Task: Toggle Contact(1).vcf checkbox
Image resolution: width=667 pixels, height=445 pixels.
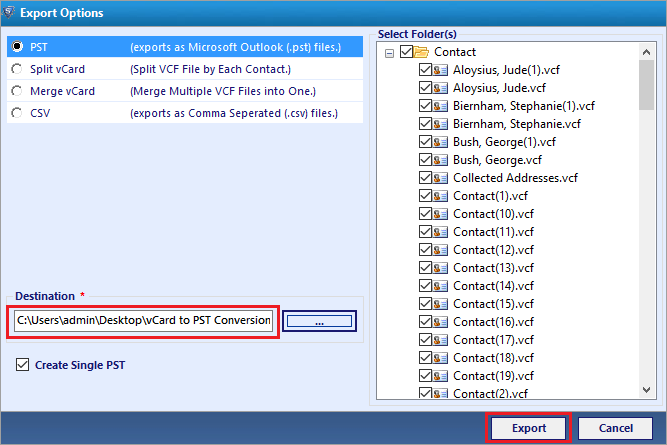Action: 425,196
